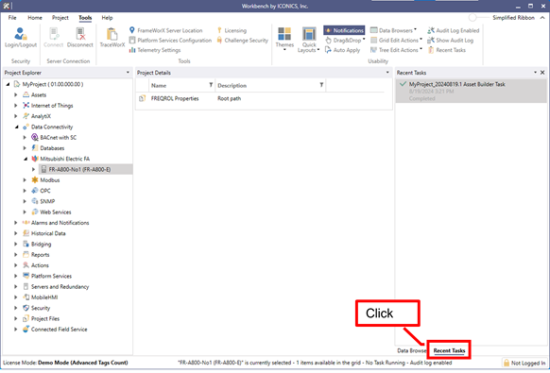550x373 pixels.
Task: Open Data Browsers dropdown
Action: point(394,31)
